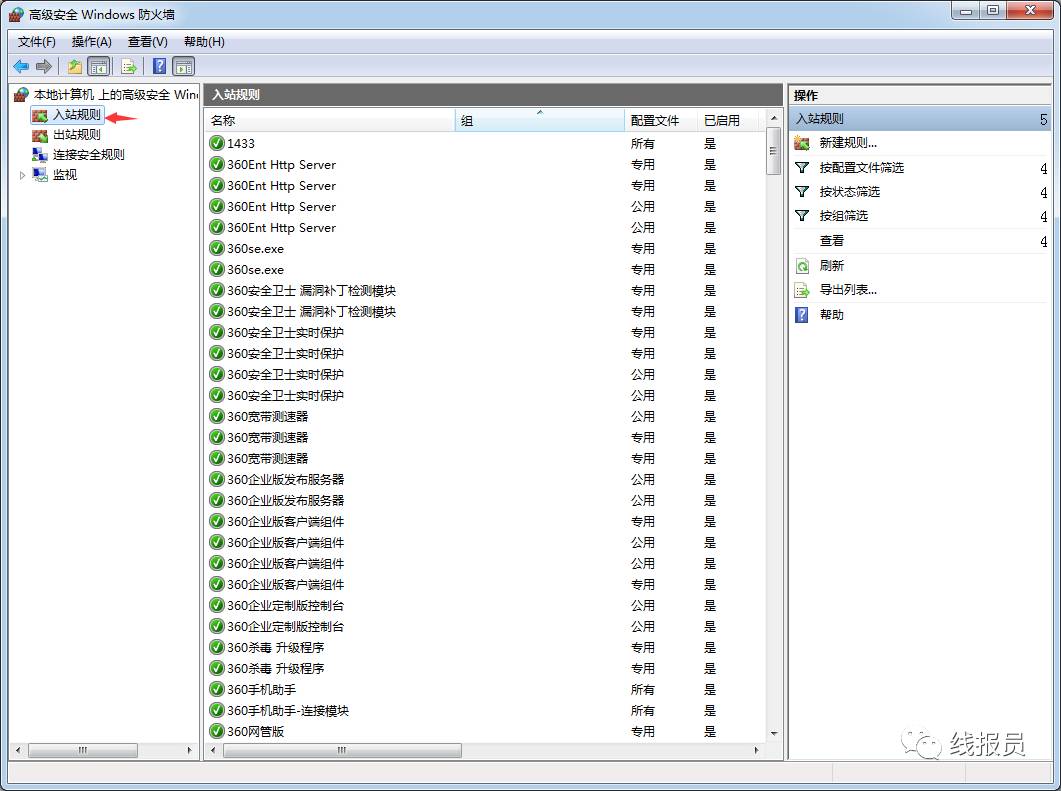Screen dimensions: 1061x791
Task: Expand submenu arrow beside 按状态筛选
Action: pyautogui.click(x=1043, y=192)
